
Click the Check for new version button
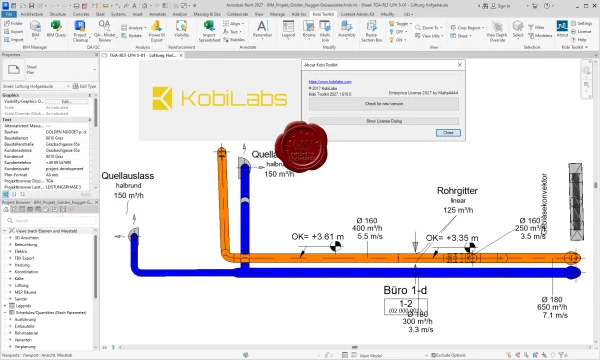click(x=384, y=104)
